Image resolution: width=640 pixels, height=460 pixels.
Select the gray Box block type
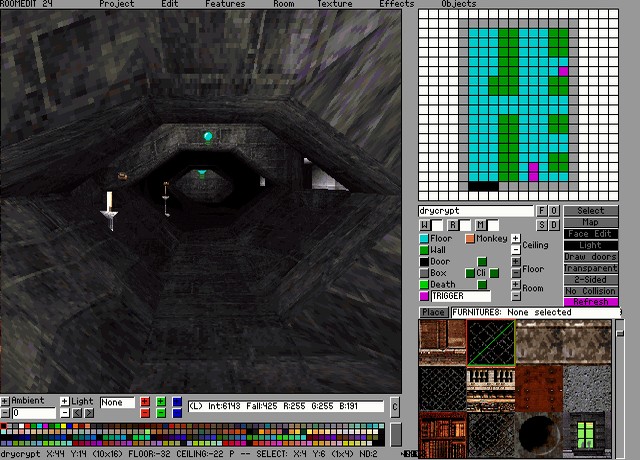(424, 273)
